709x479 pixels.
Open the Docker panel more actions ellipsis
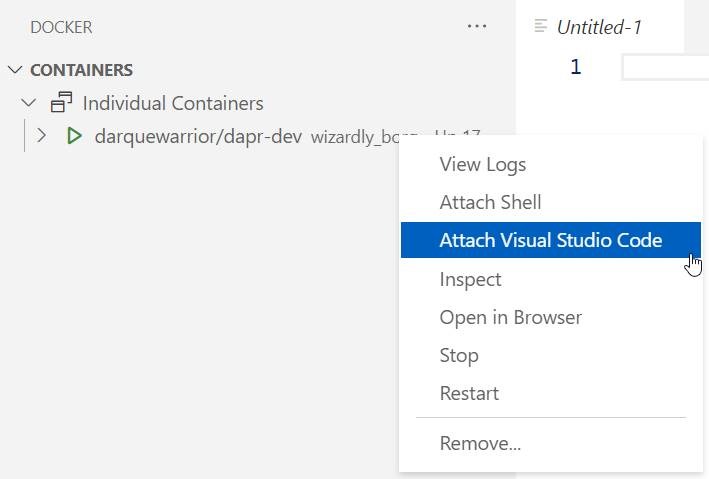[x=477, y=26]
